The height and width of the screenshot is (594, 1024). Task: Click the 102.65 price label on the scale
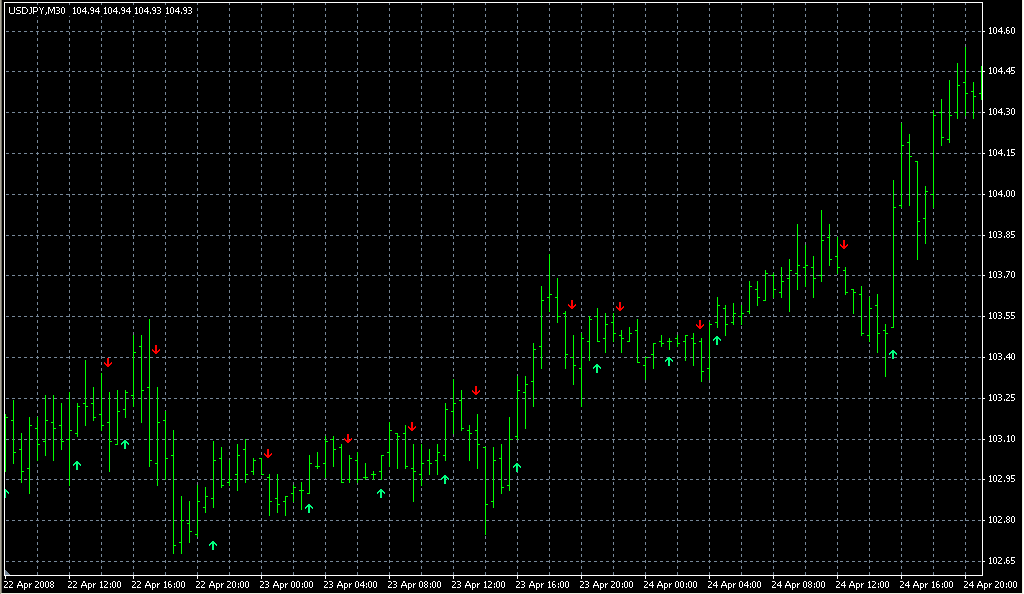pyautogui.click(x=1001, y=560)
